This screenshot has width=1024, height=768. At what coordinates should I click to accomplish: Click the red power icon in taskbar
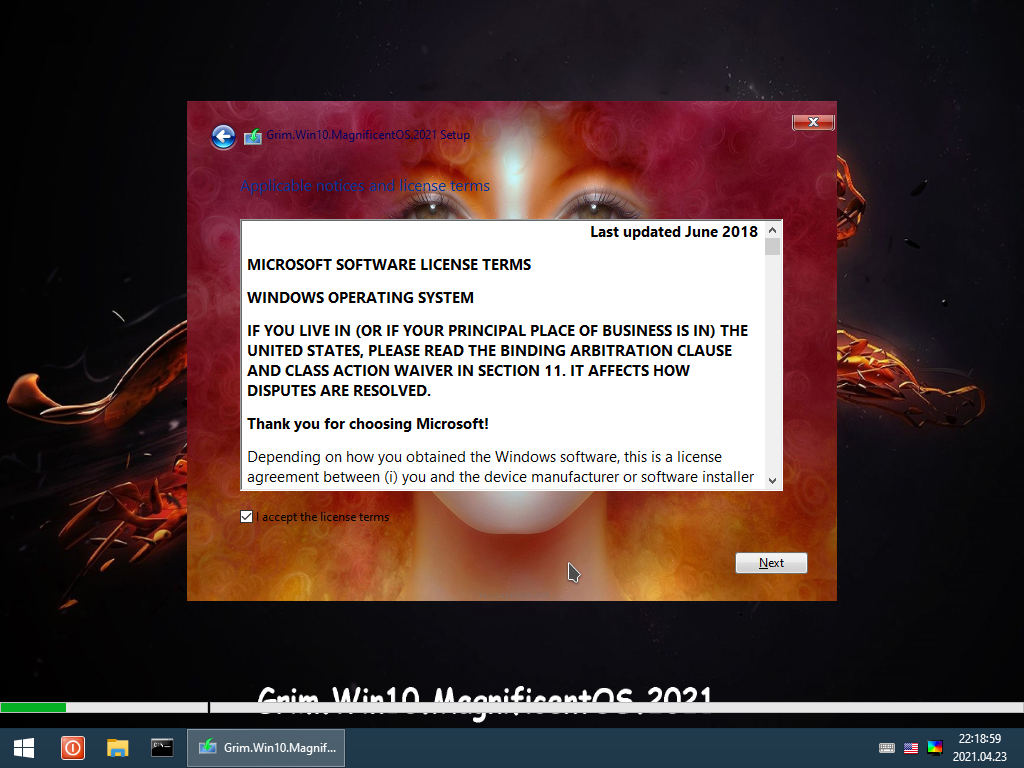tap(72, 748)
